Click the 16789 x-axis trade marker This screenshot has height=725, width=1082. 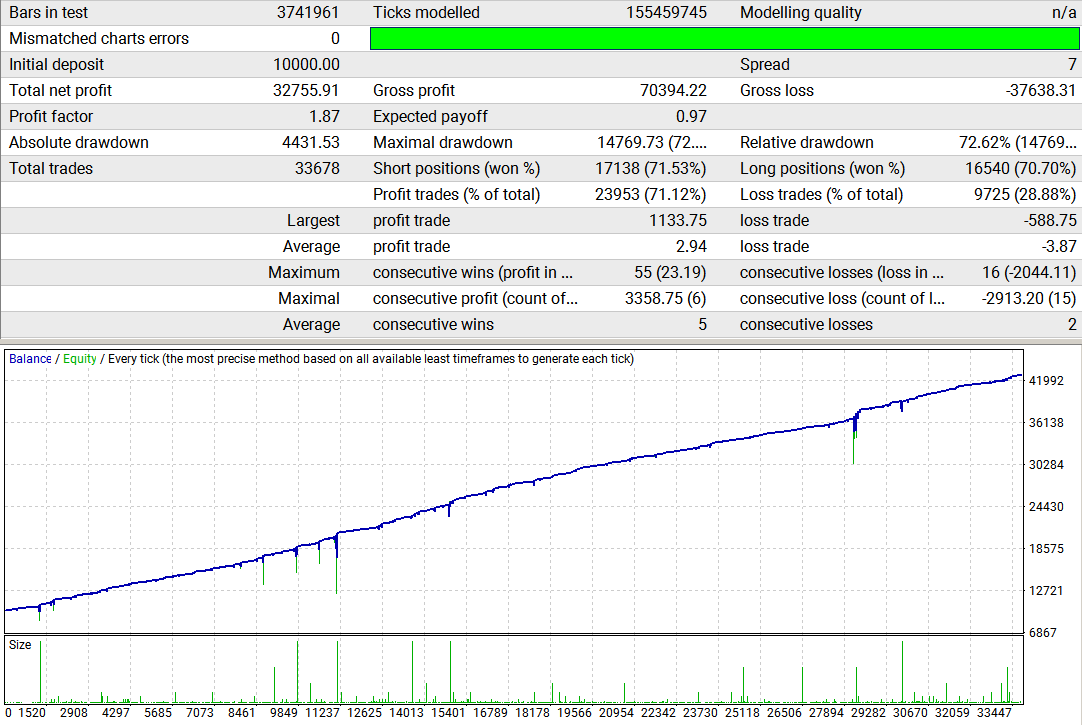pos(490,713)
